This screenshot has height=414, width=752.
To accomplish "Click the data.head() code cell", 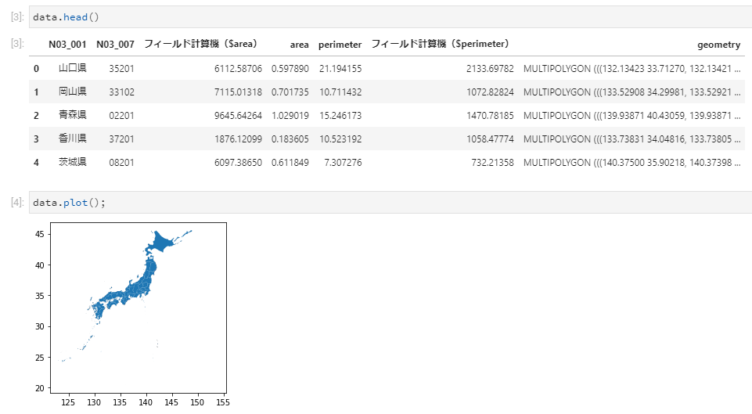I will (x=390, y=17).
